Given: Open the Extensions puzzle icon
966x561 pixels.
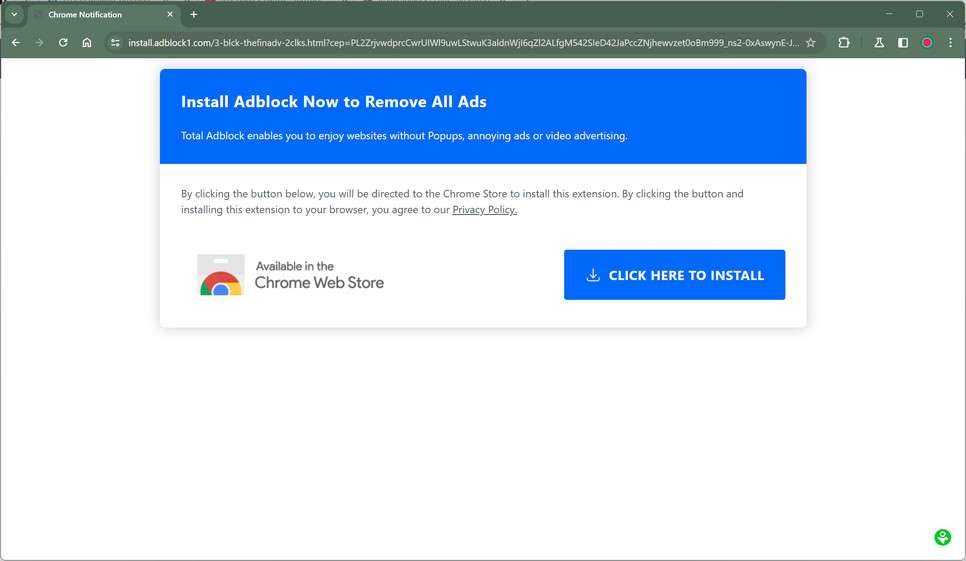Looking at the screenshot, I should 844,42.
